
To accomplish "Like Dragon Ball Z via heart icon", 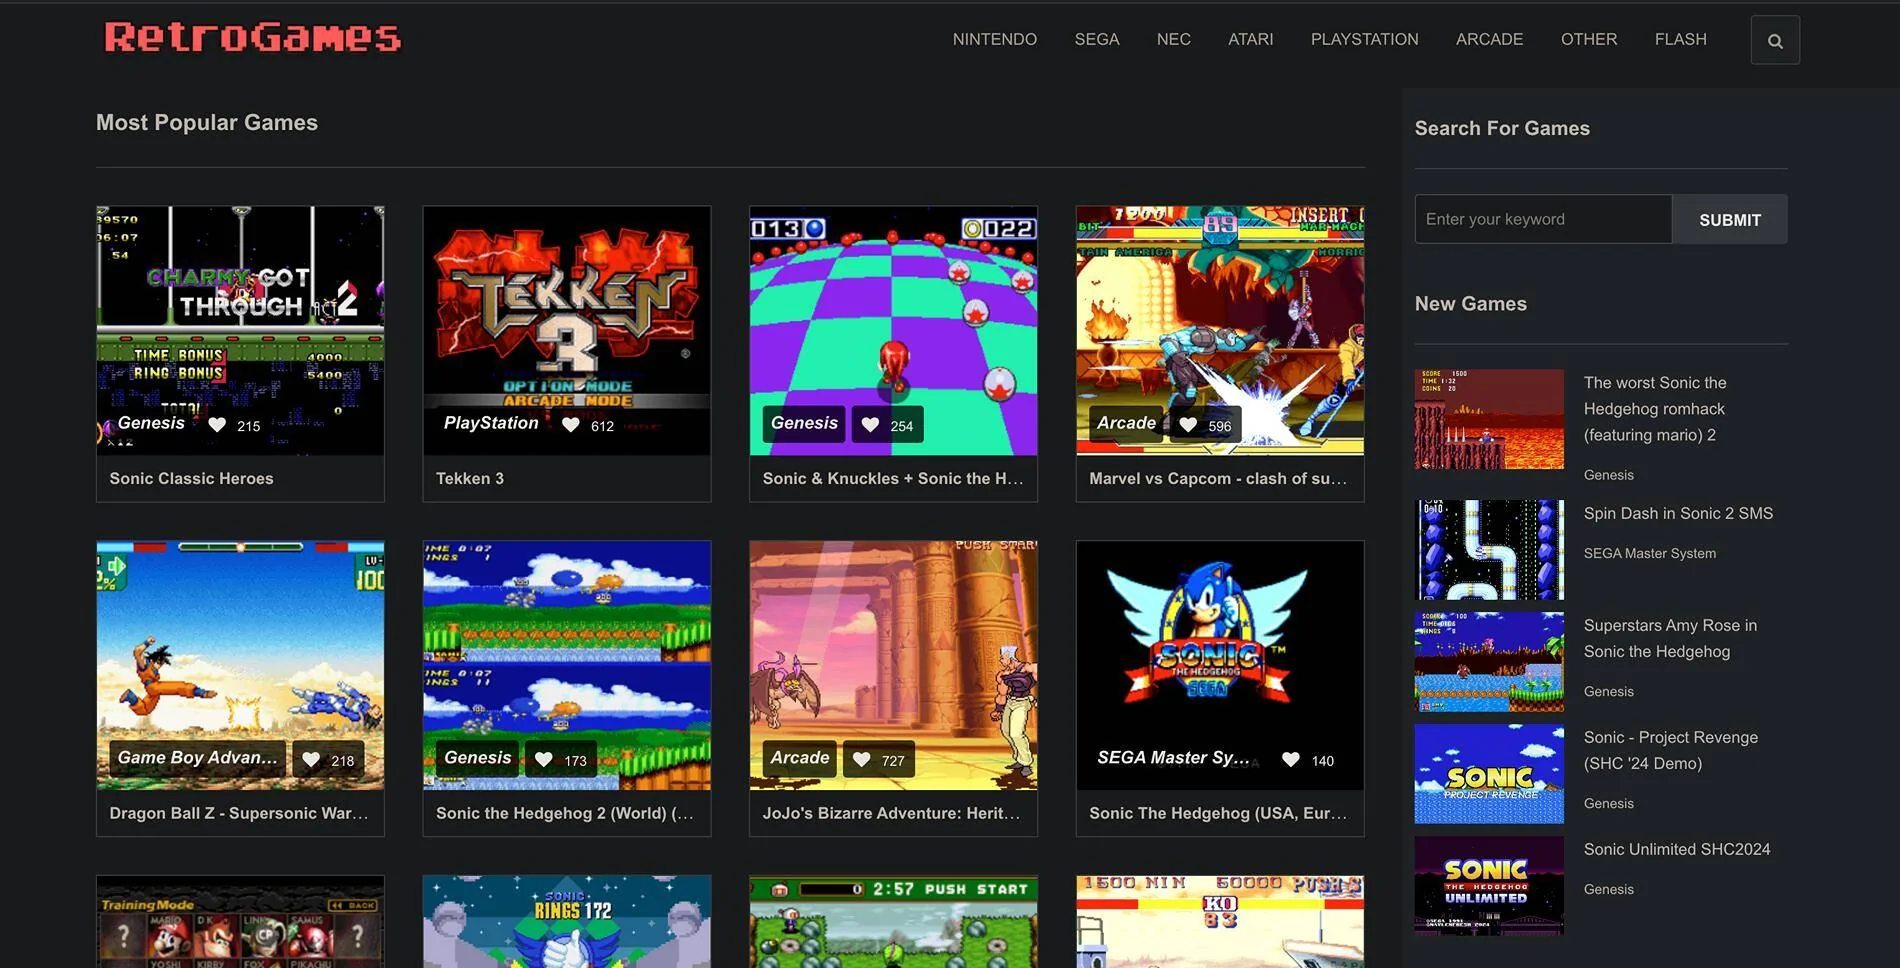I will click(x=311, y=760).
